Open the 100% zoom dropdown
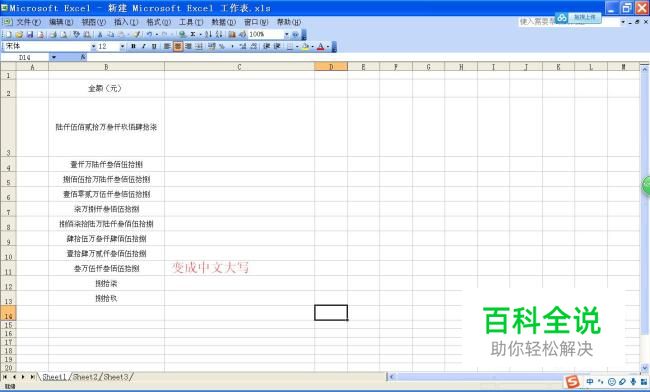The height and width of the screenshot is (392, 650). [x=286, y=35]
